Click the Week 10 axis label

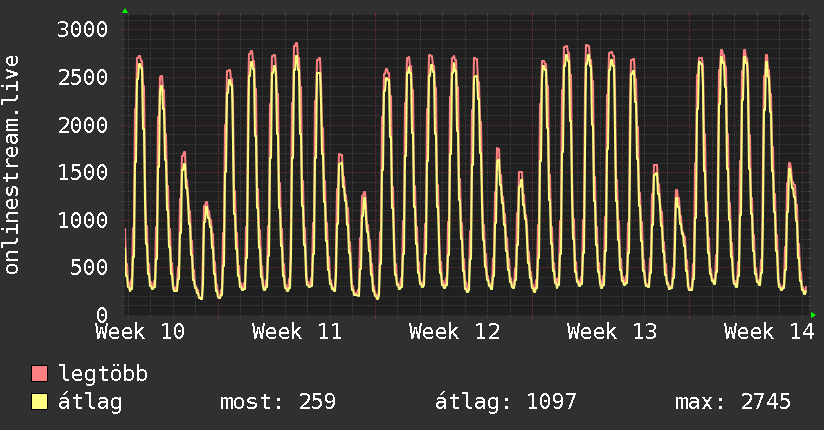click(x=140, y=332)
